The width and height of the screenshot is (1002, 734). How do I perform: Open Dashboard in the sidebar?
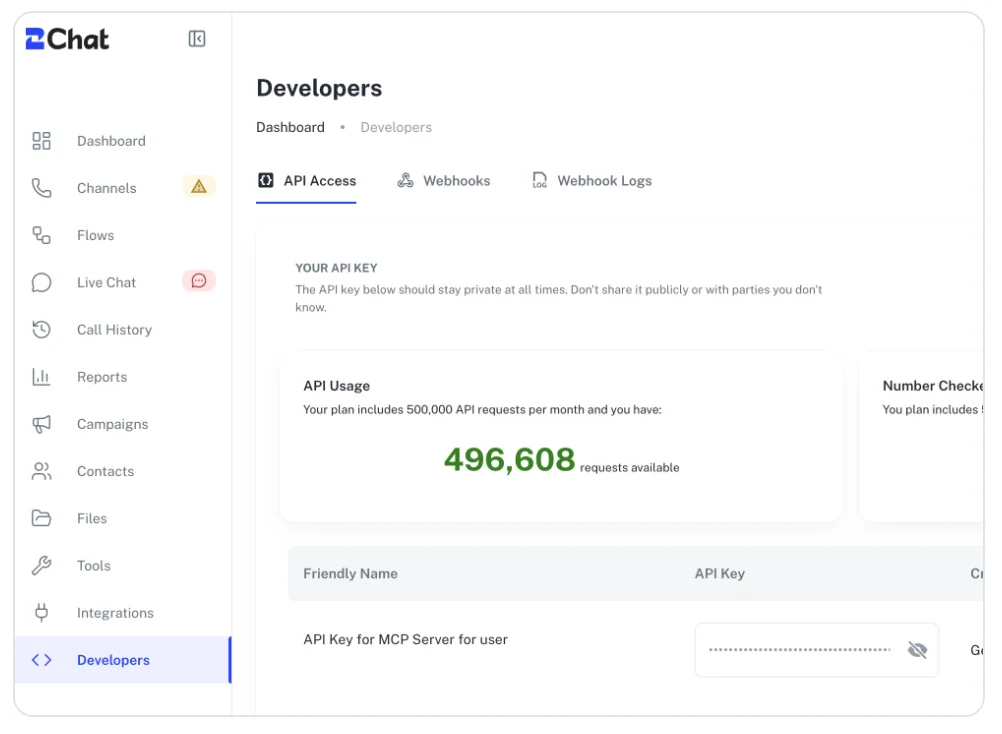pos(122,141)
